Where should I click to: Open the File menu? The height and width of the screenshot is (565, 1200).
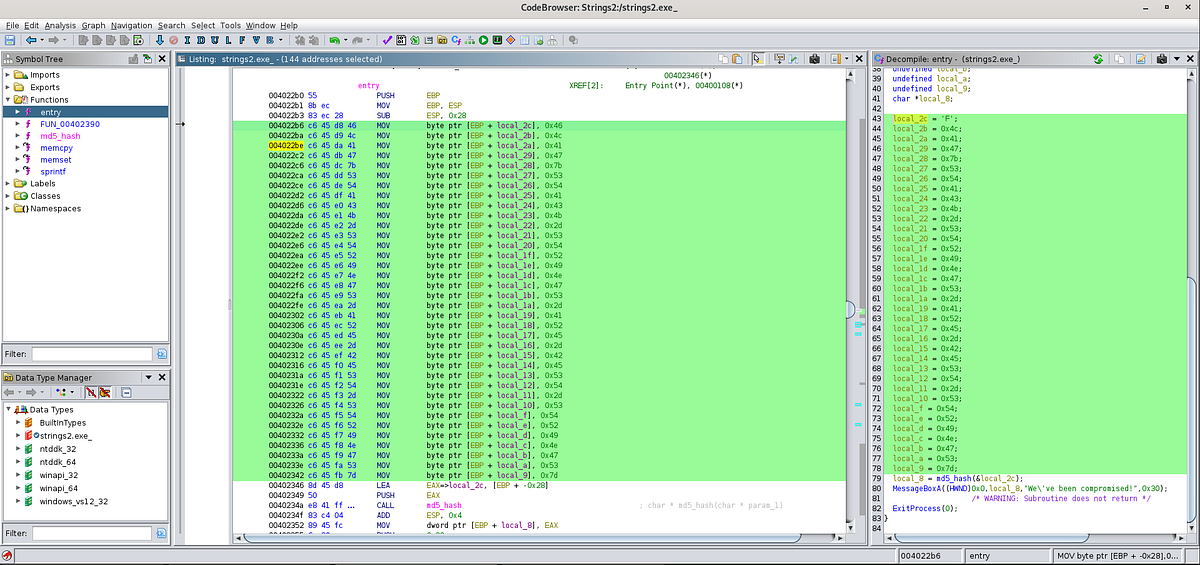(13, 25)
